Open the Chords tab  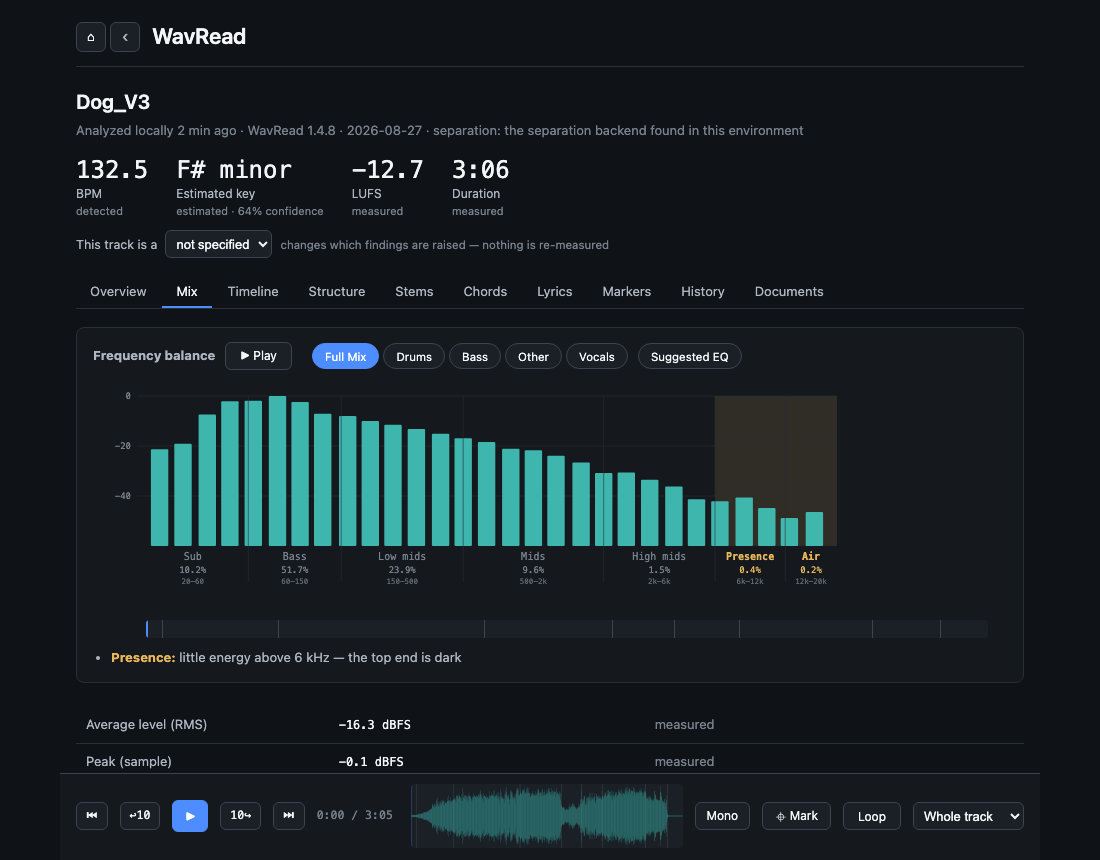point(485,292)
